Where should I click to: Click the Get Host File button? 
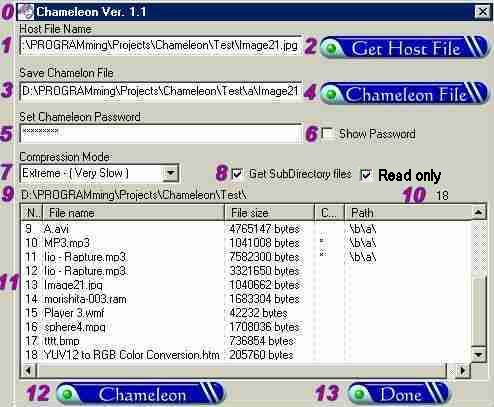tap(405, 48)
